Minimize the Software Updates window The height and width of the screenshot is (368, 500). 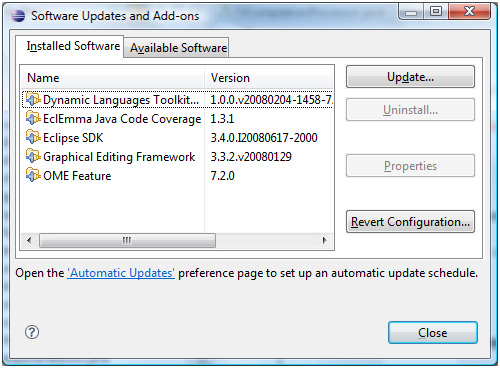click(x=411, y=12)
